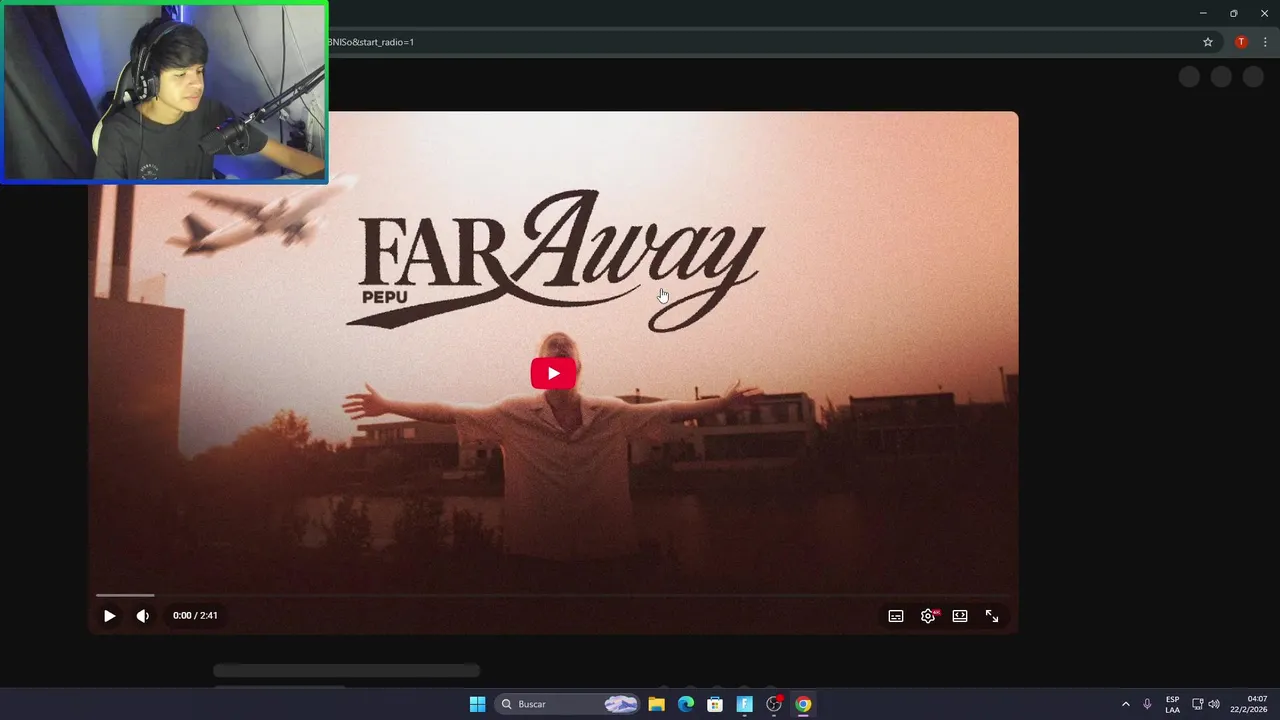Click the address bar URL text
This screenshot has height=720, width=1280.
click(x=371, y=42)
